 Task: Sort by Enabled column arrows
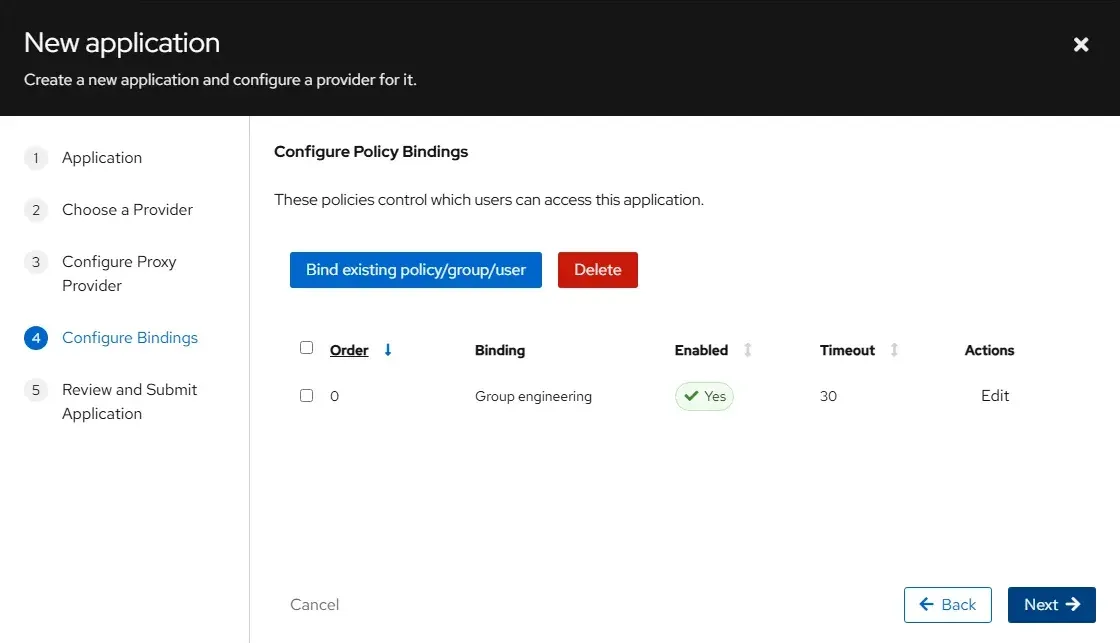click(x=747, y=350)
